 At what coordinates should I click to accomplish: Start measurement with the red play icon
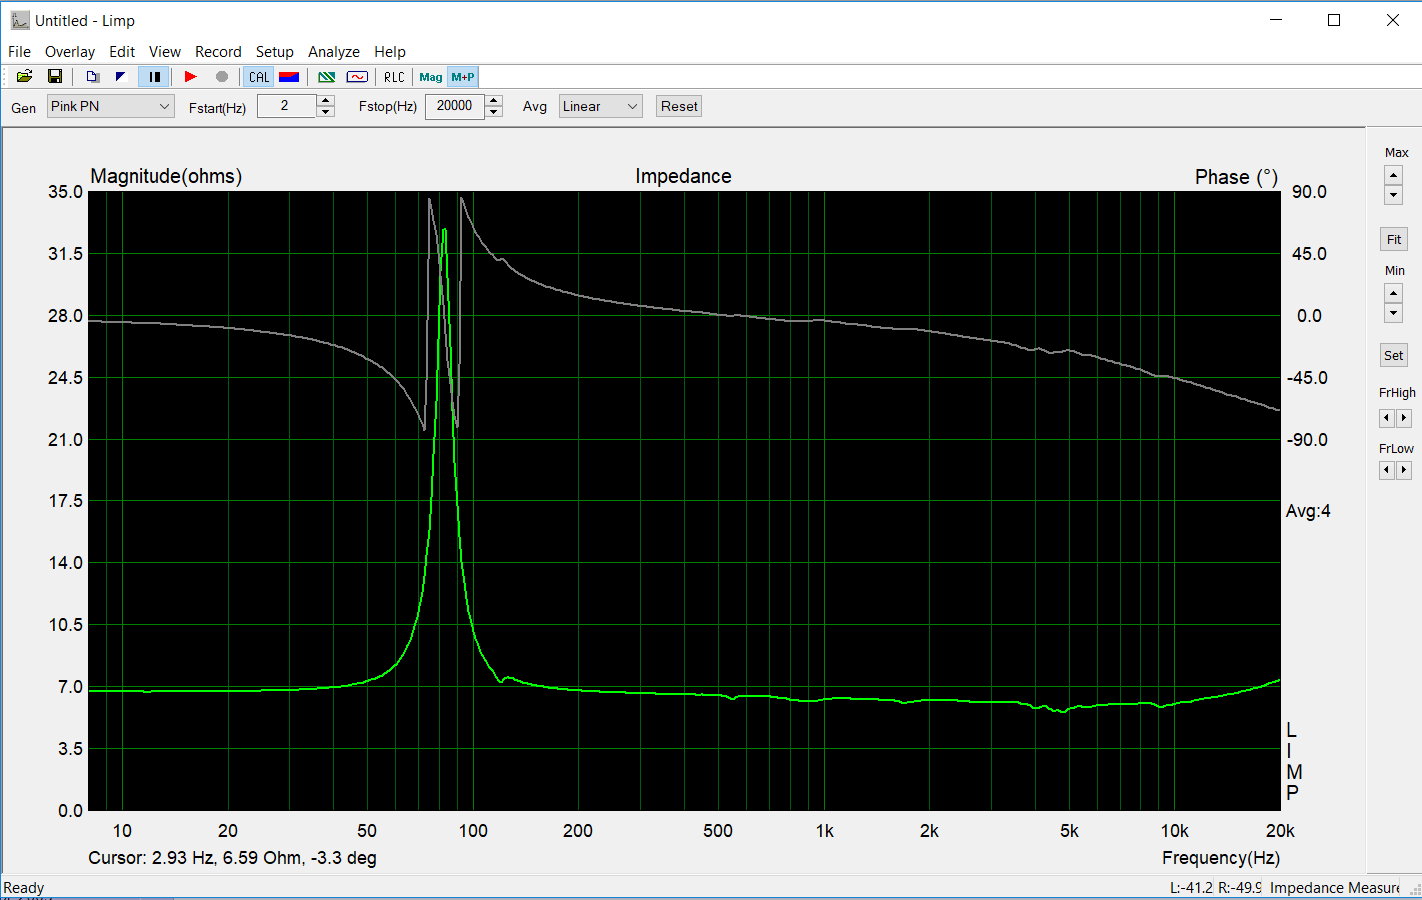tap(190, 77)
